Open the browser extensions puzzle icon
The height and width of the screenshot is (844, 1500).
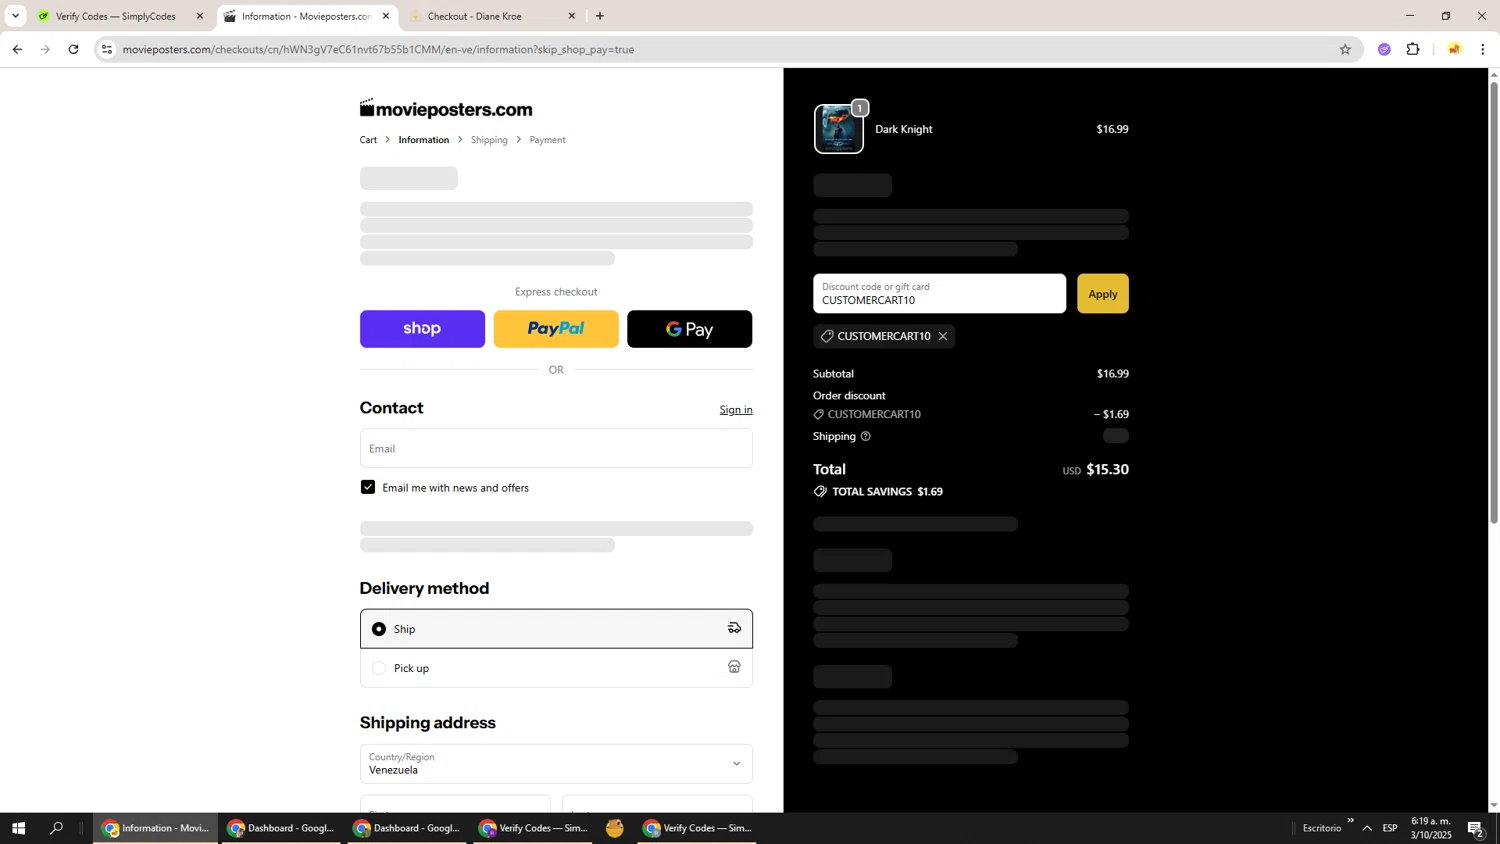pos(1413,49)
